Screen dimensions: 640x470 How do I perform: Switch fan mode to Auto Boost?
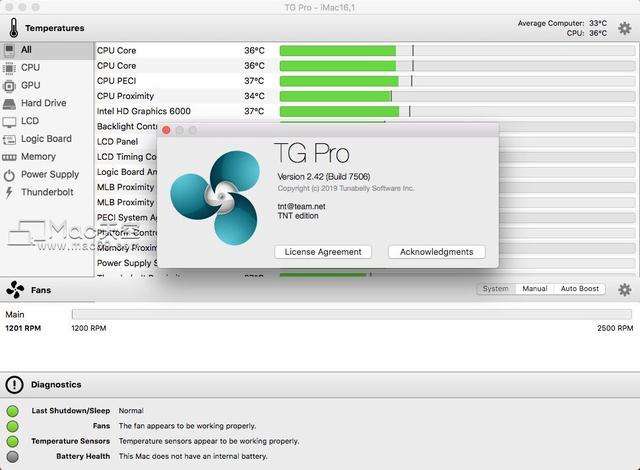[x=580, y=288]
